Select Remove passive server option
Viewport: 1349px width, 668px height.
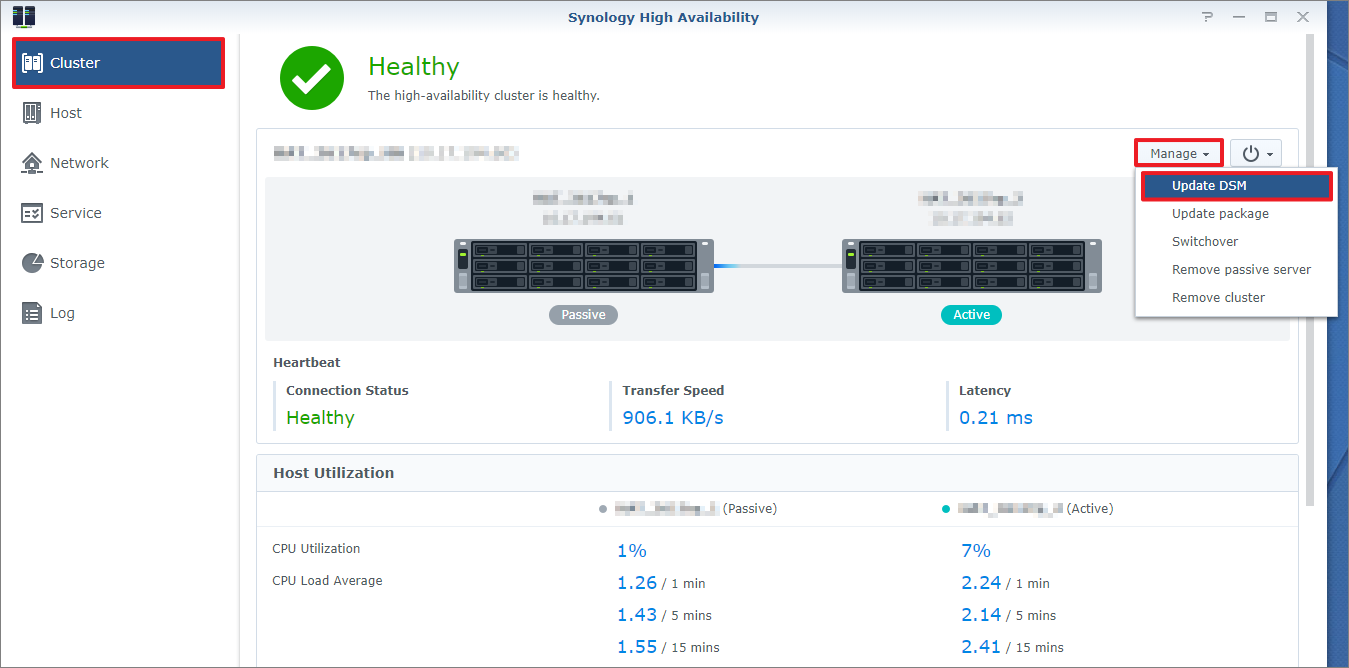click(1241, 270)
